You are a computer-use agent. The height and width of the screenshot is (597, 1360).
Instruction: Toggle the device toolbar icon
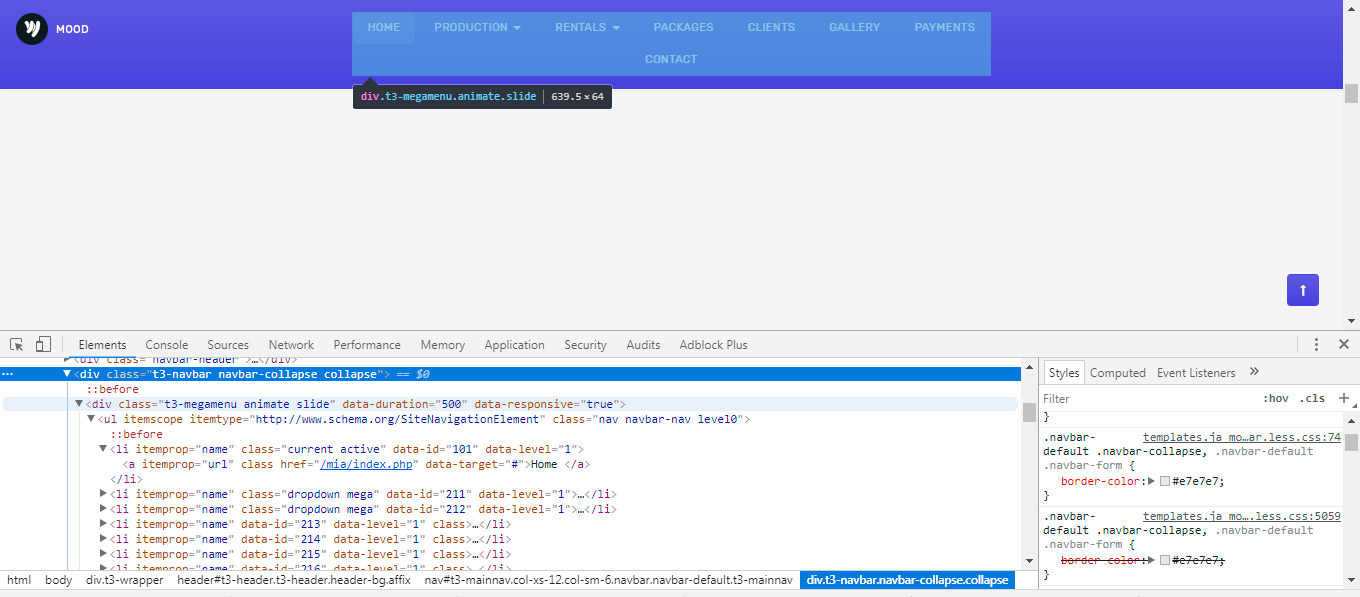(43, 344)
